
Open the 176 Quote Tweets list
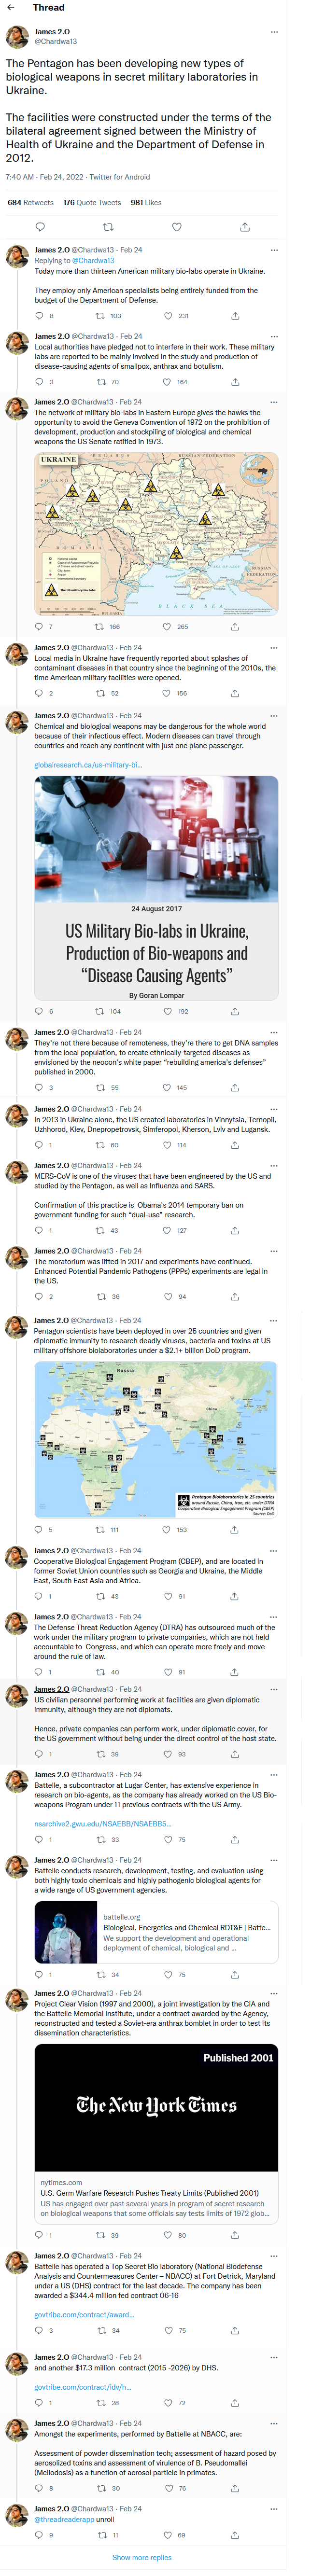[x=92, y=202]
